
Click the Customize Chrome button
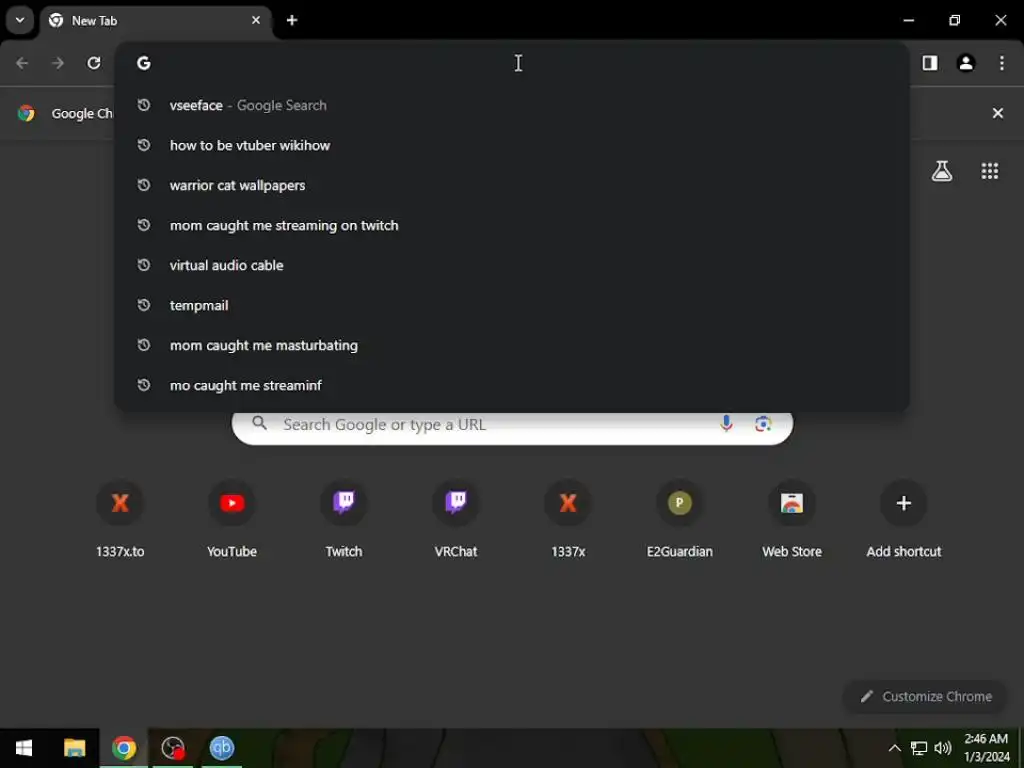[x=925, y=696]
